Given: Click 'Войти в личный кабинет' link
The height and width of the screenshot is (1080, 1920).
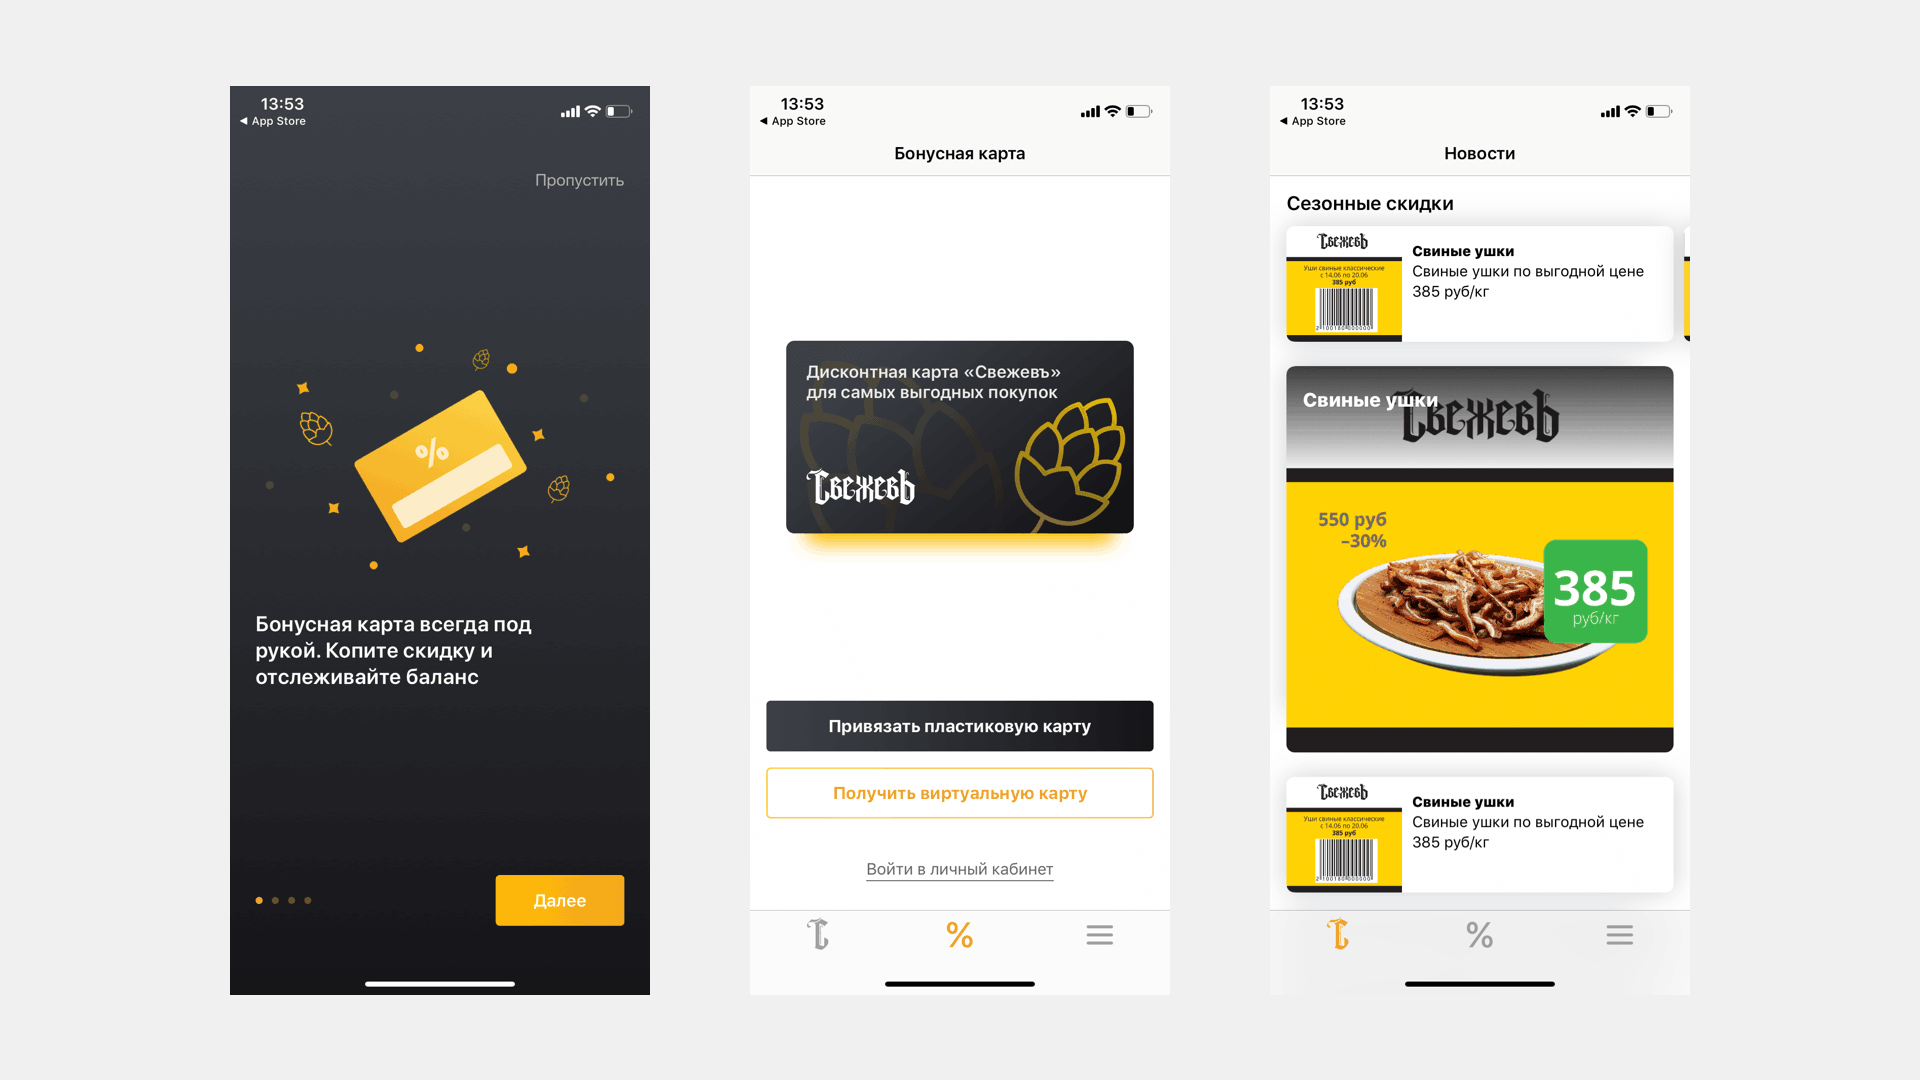Looking at the screenshot, I should click(959, 869).
